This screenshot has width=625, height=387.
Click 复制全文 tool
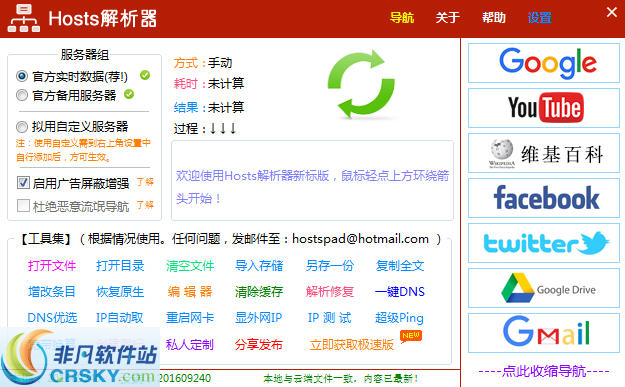pos(400,265)
